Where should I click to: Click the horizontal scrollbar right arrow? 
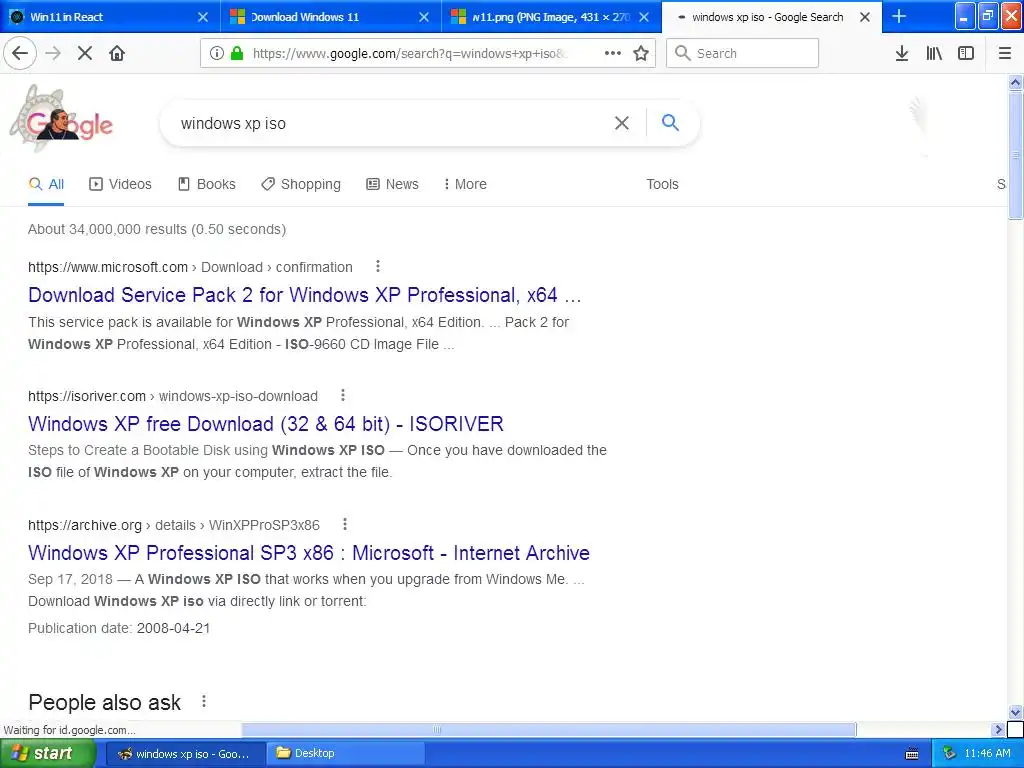coord(998,729)
